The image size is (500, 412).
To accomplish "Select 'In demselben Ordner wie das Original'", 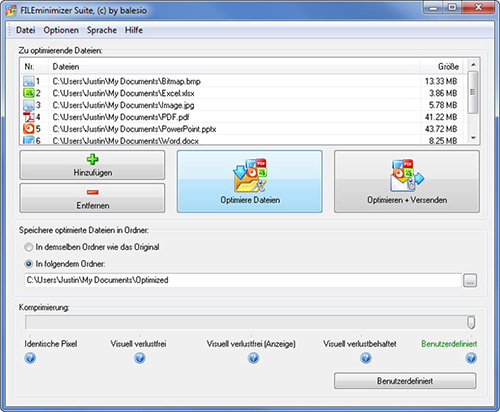I will tap(92, 247).
